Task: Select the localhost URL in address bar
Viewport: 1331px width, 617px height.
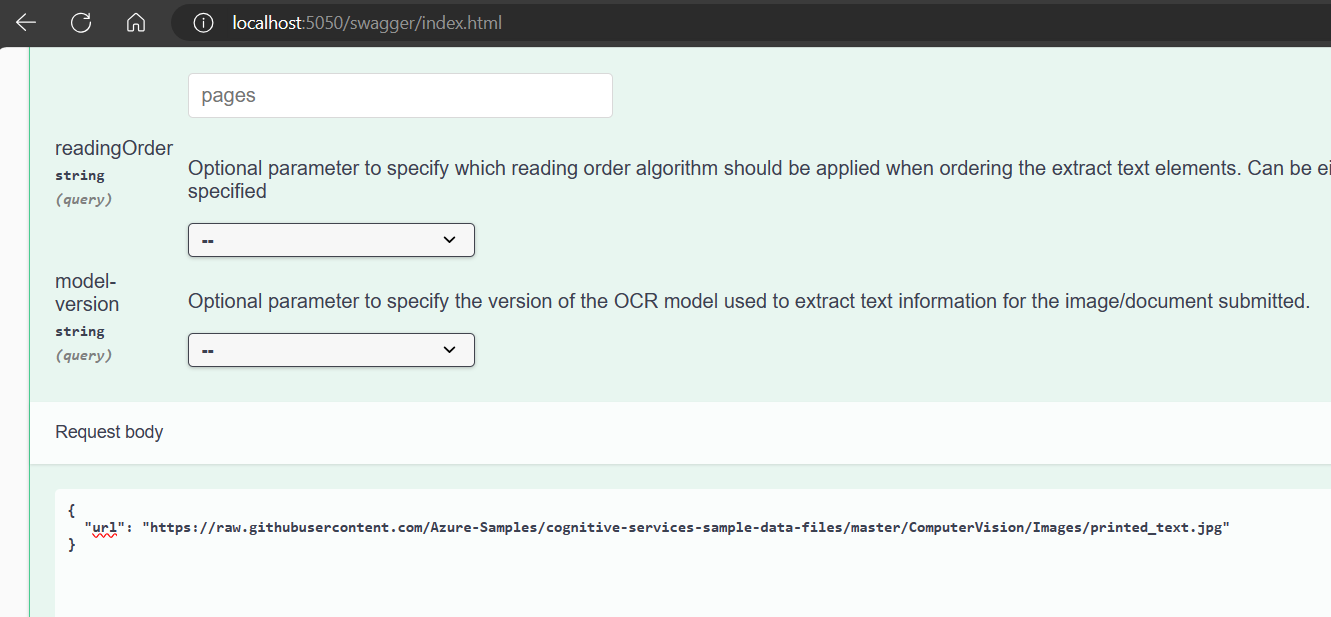Action: (x=366, y=22)
